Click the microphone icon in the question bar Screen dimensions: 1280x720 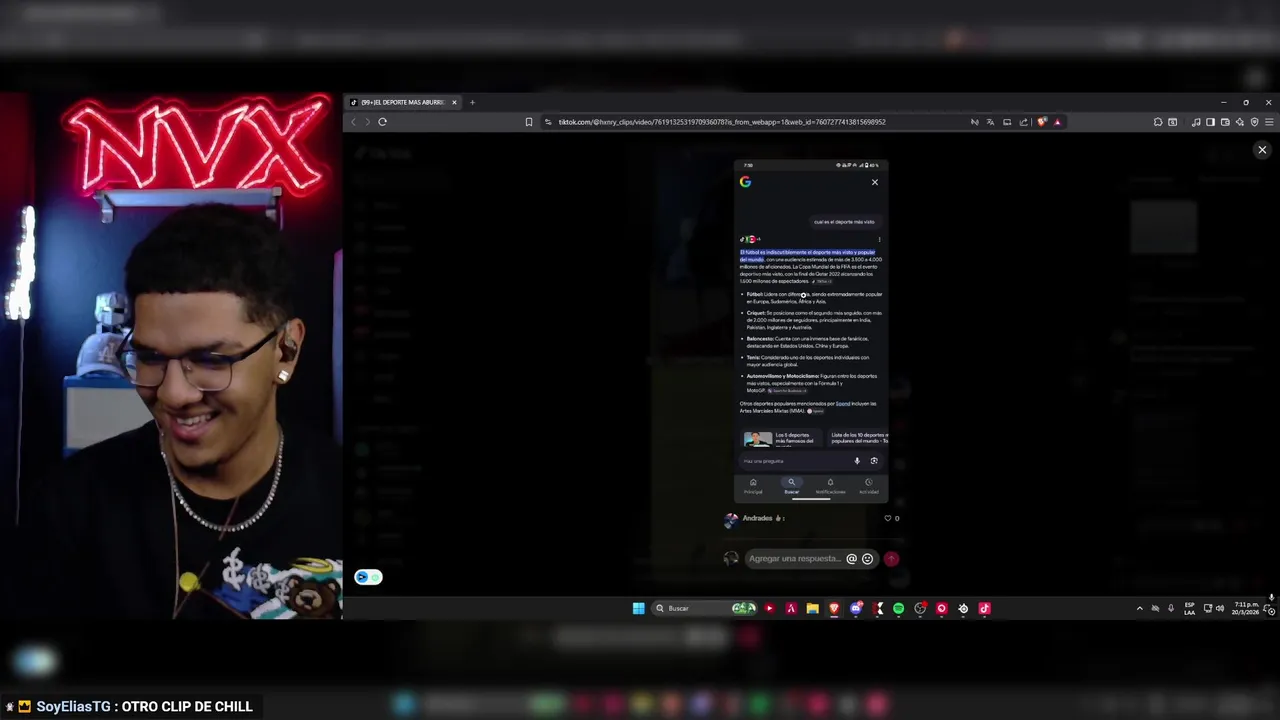[857, 461]
